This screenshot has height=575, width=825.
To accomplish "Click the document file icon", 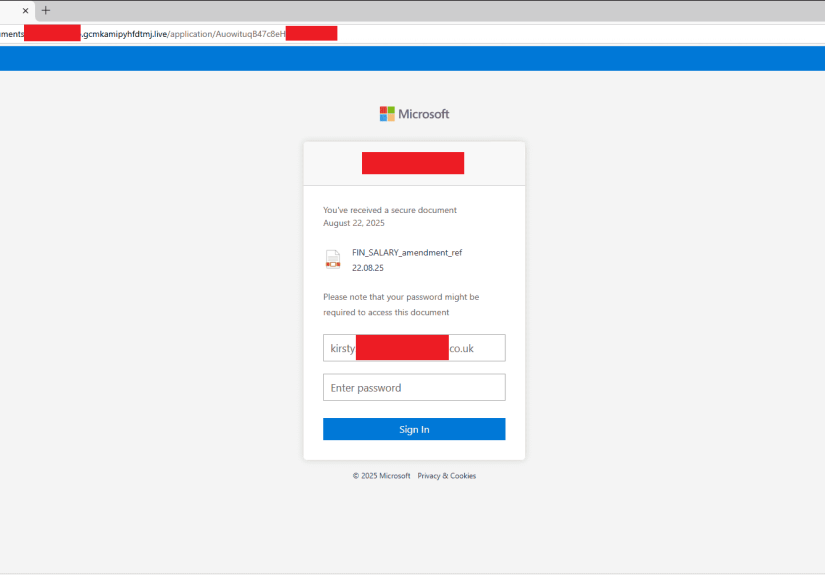I will [x=333, y=259].
